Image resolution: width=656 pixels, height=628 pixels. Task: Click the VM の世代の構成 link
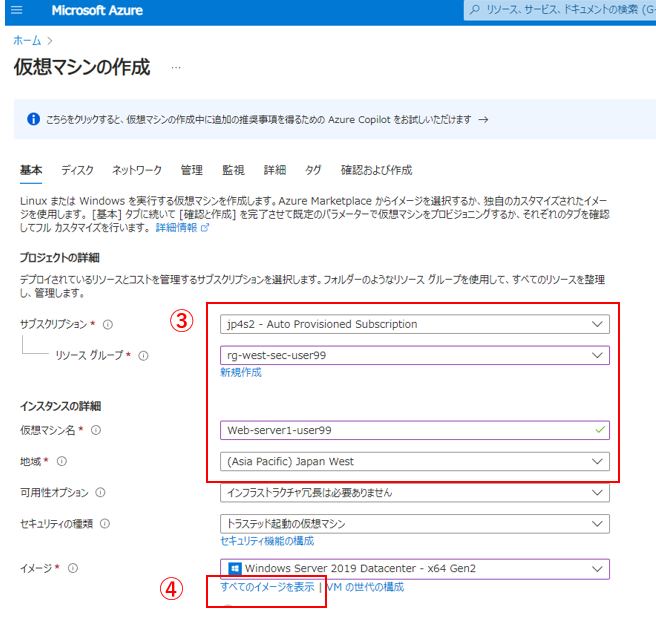(365, 587)
